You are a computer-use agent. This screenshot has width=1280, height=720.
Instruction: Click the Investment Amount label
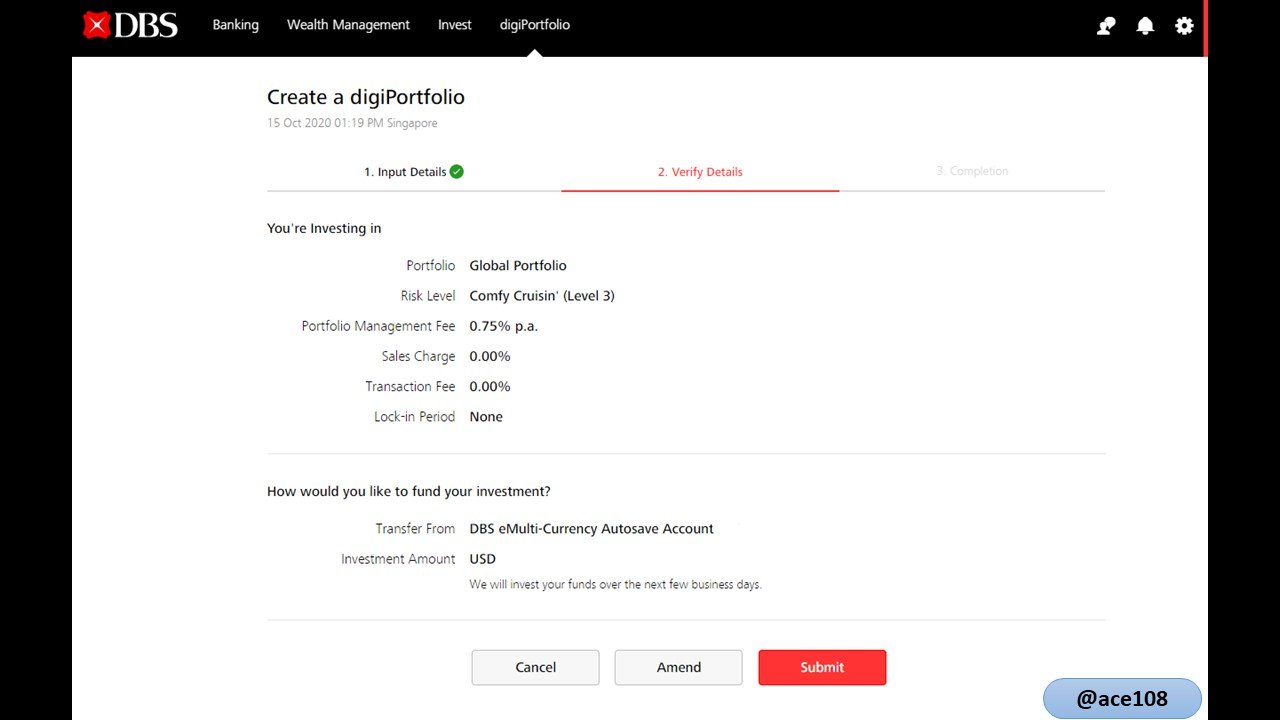tap(398, 559)
